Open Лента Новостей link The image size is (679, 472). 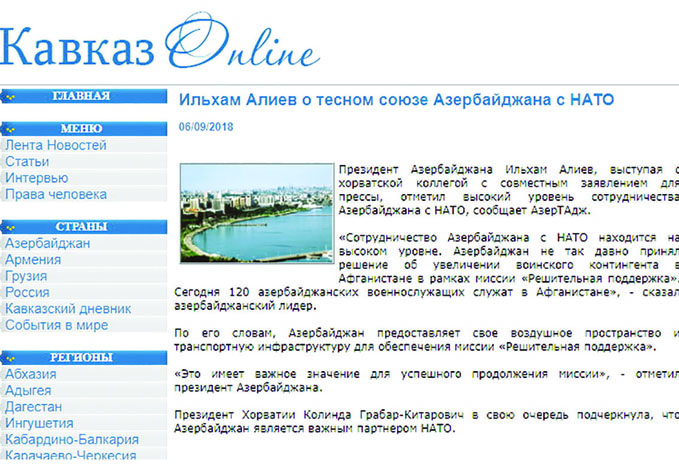click(x=56, y=145)
